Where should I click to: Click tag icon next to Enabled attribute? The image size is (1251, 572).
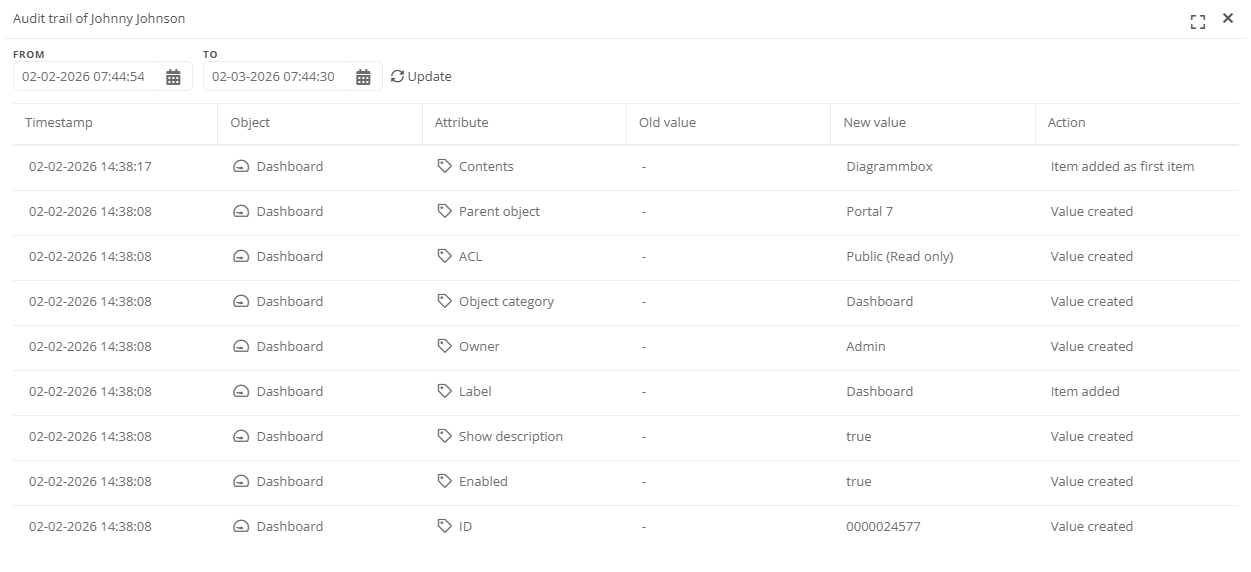click(x=445, y=481)
